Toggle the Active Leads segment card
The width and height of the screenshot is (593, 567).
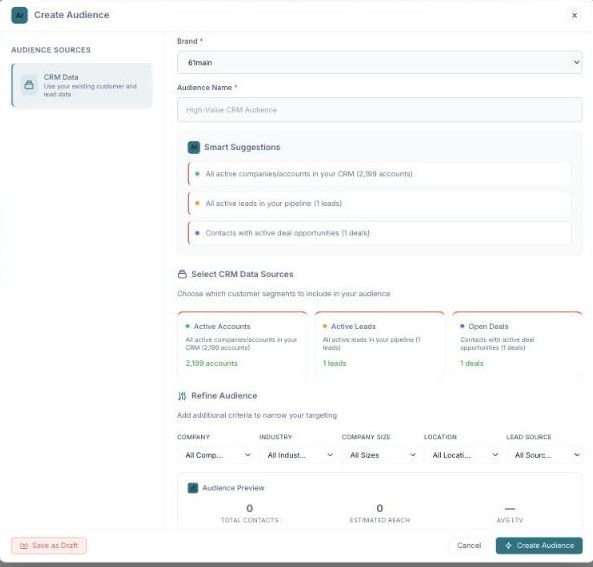tap(379, 344)
